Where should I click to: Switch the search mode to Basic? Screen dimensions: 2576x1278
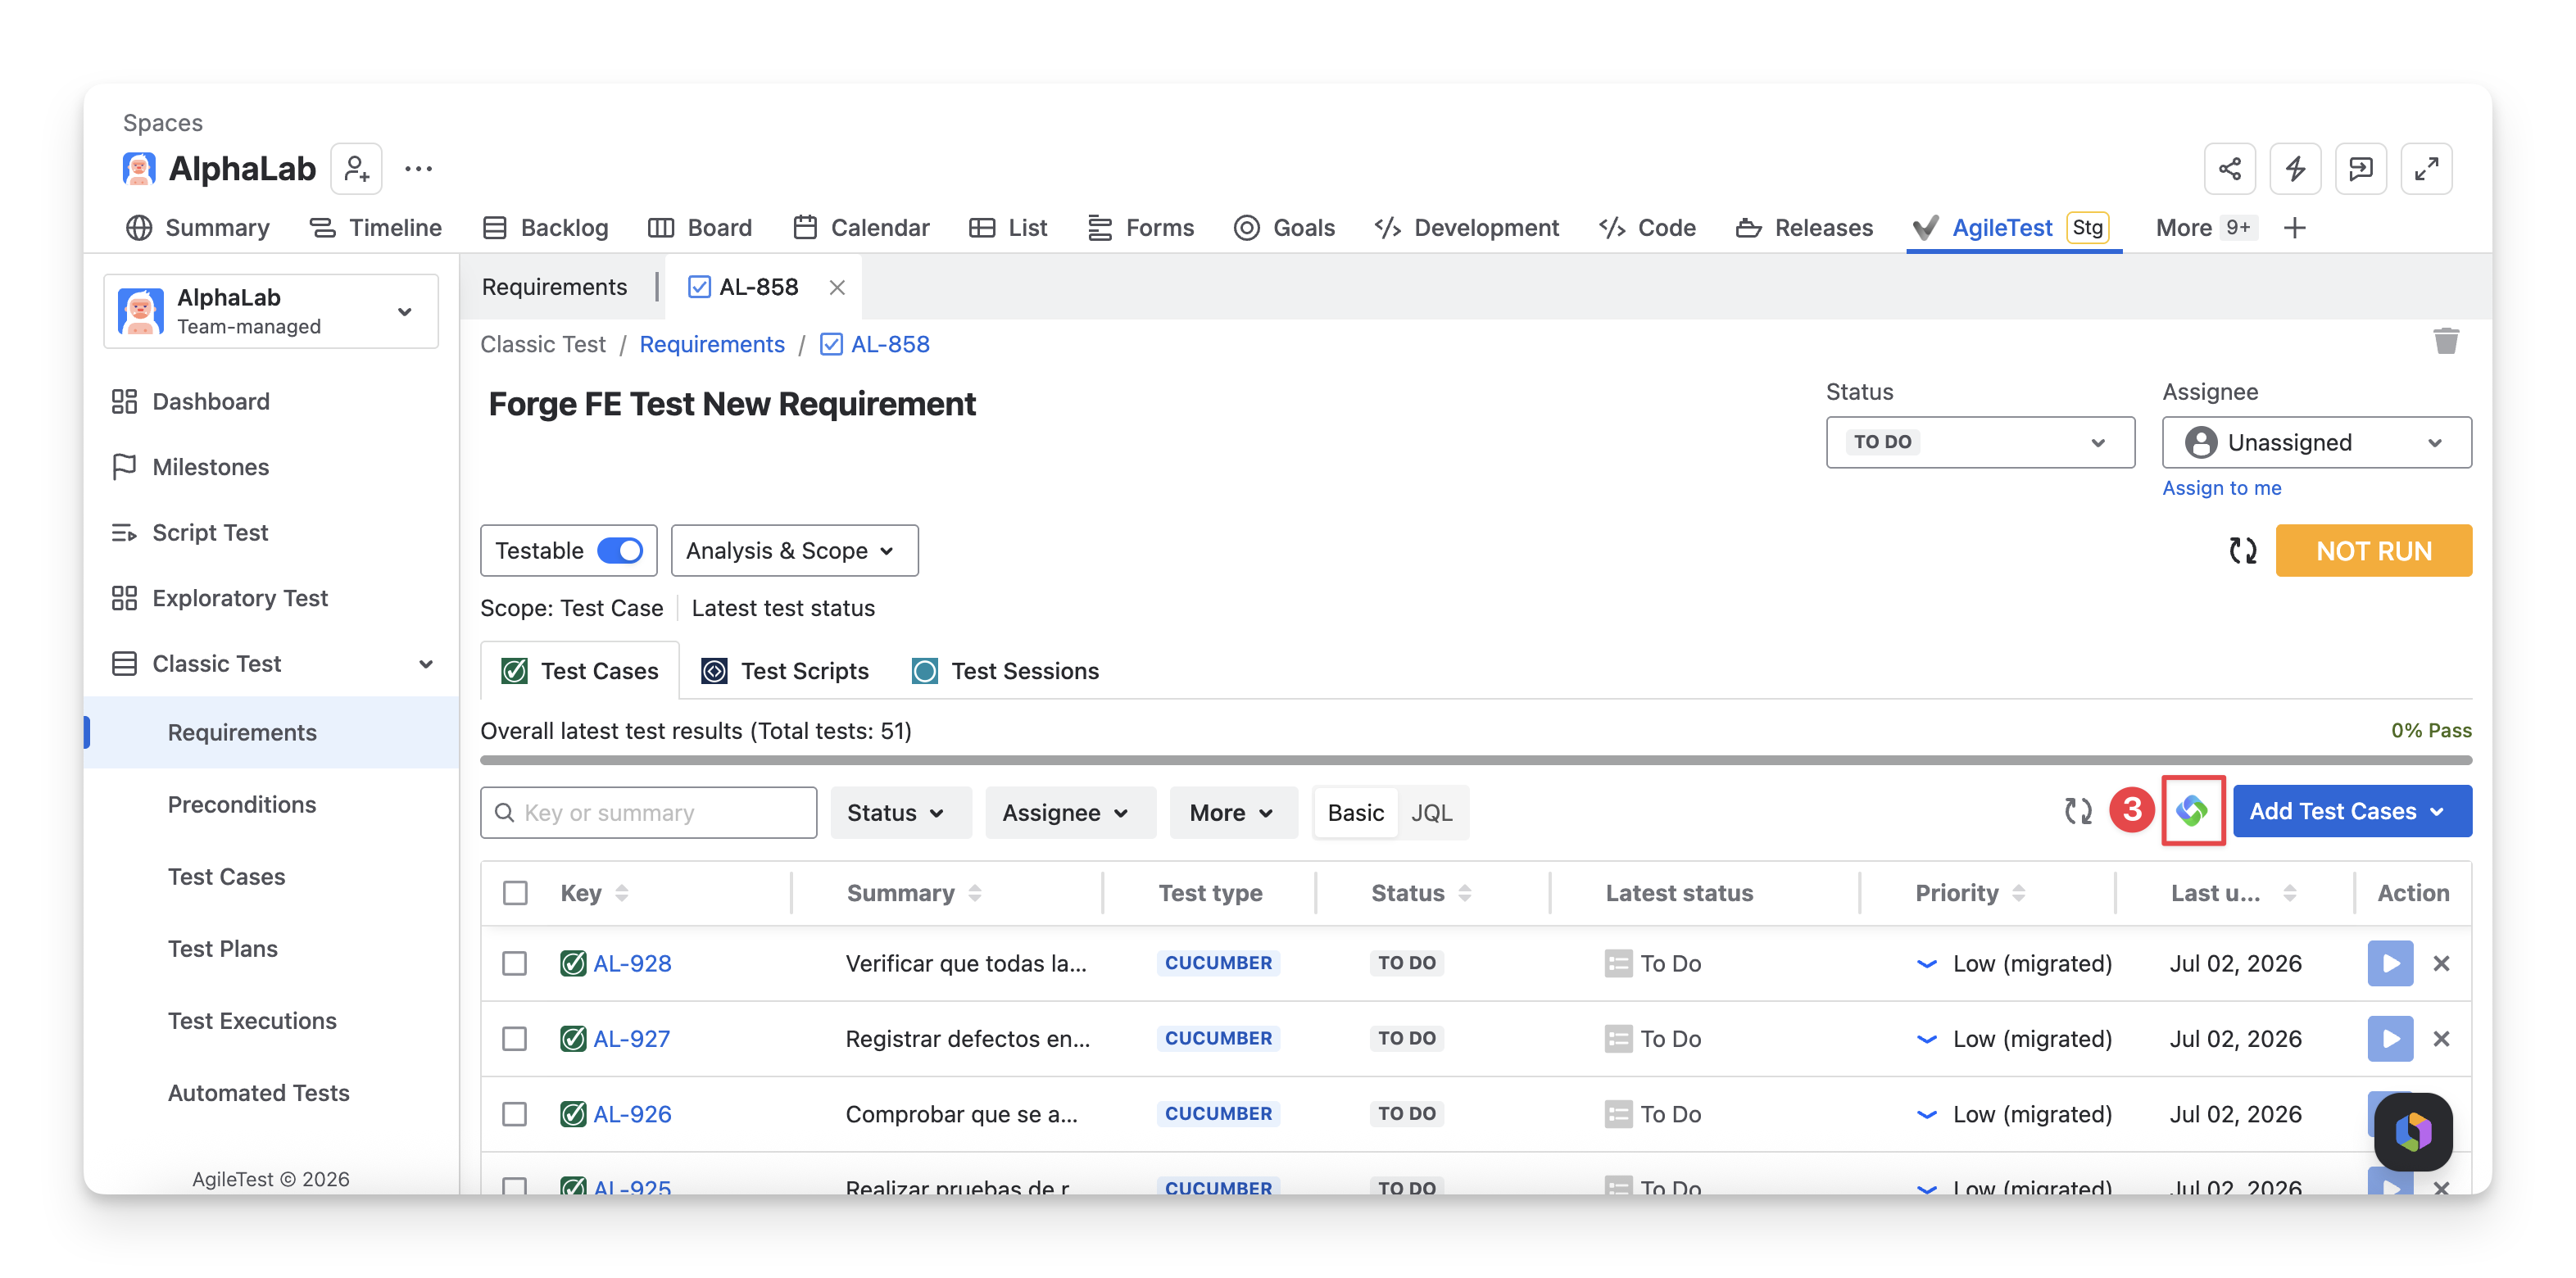pyautogui.click(x=1355, y=813)
